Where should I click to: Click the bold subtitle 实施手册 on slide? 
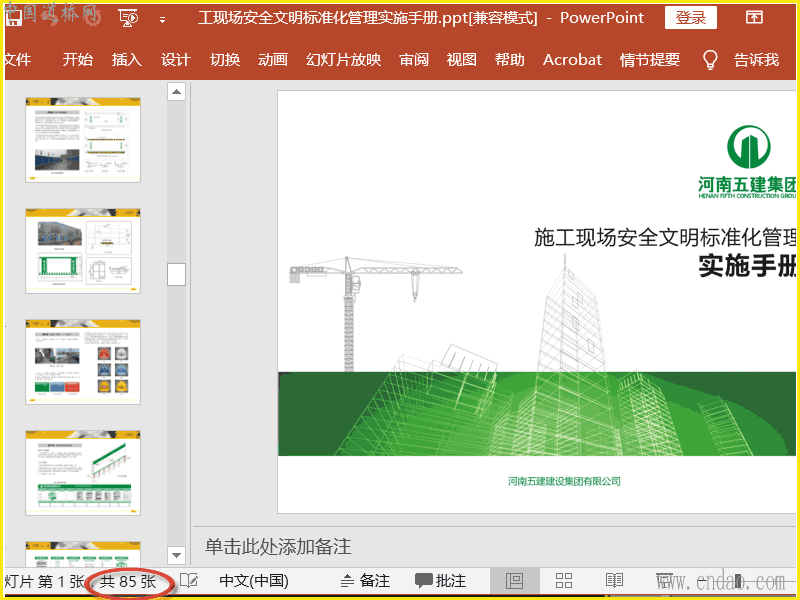coord(747,266)
